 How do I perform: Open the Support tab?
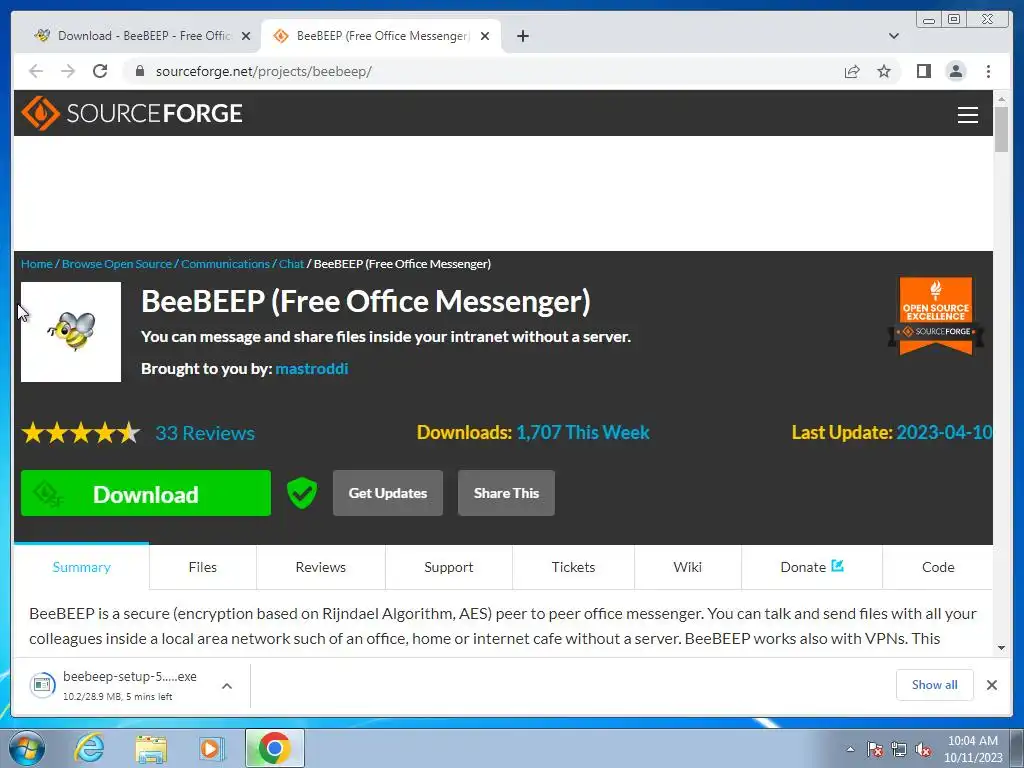pyautogui.click(x=449, y=567)
